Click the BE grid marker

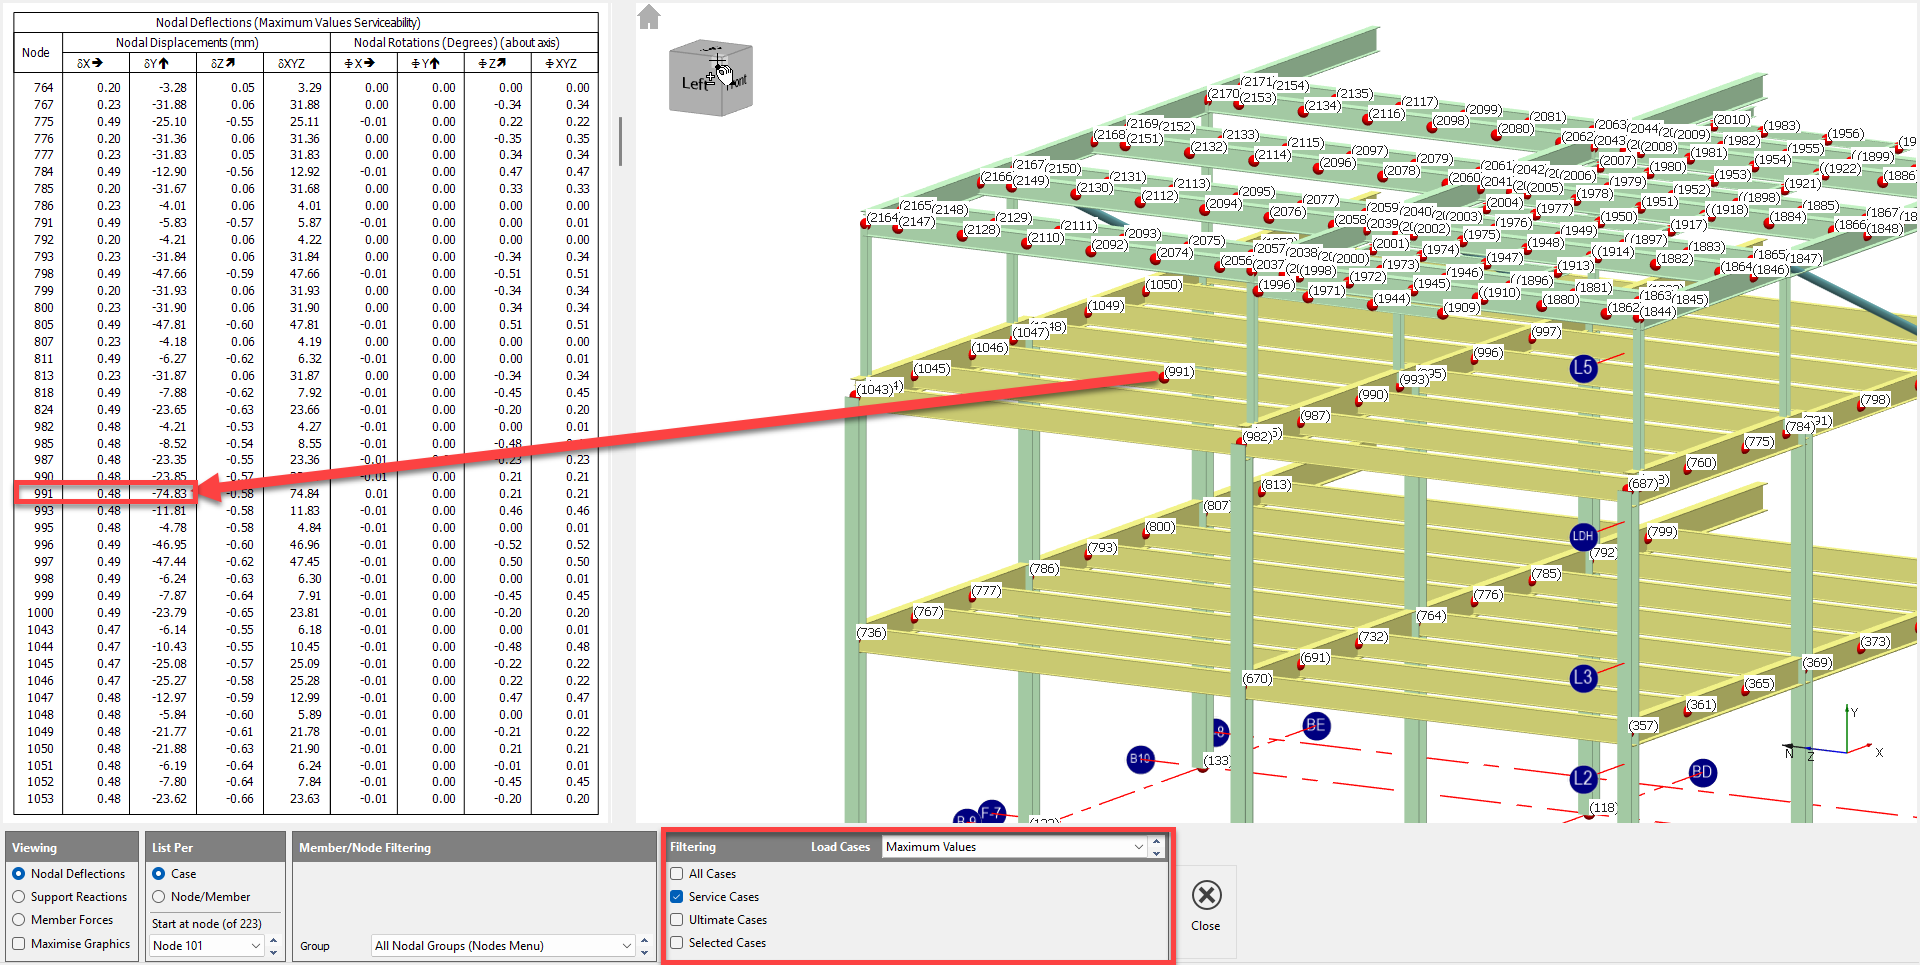[x=1316, y=726]
